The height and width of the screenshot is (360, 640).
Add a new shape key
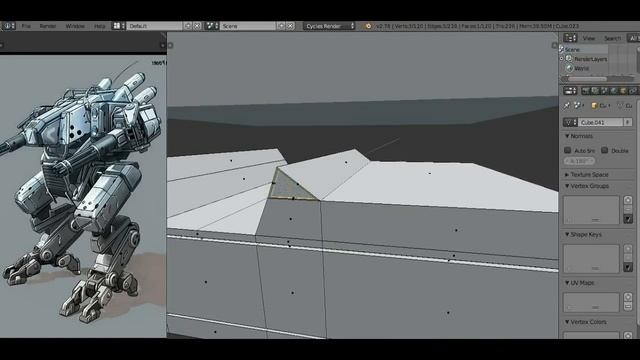(x=628, y=249)
